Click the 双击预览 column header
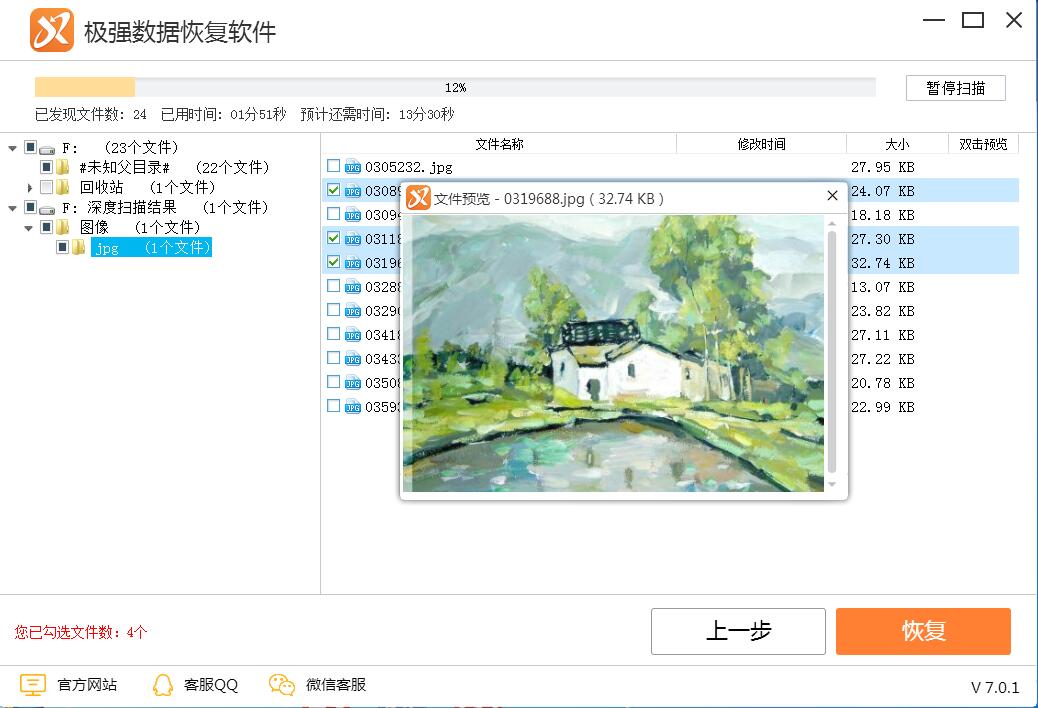The height and width of the screenshot is (708, 1038). click(x=983, y=144)
